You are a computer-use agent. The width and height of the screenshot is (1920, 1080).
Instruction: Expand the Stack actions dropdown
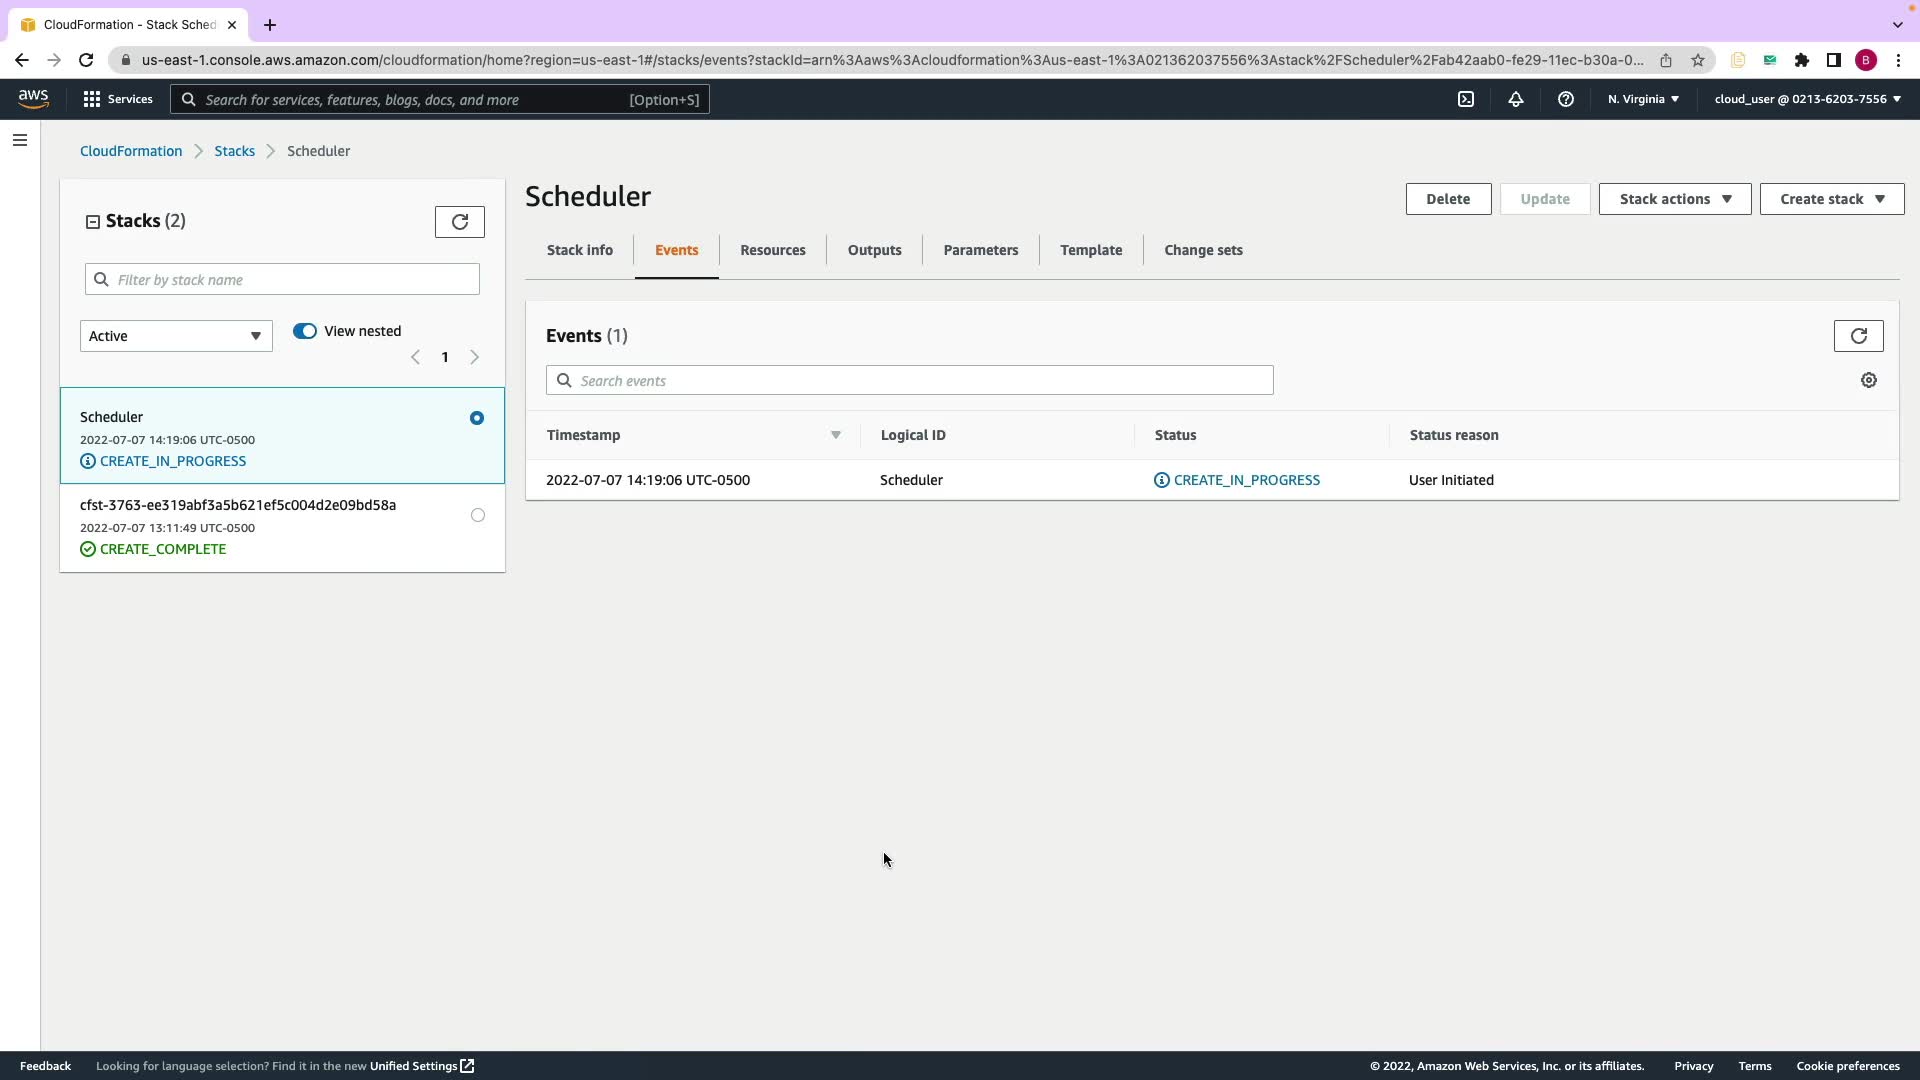pyautogui.click(x=1674, y=199)
